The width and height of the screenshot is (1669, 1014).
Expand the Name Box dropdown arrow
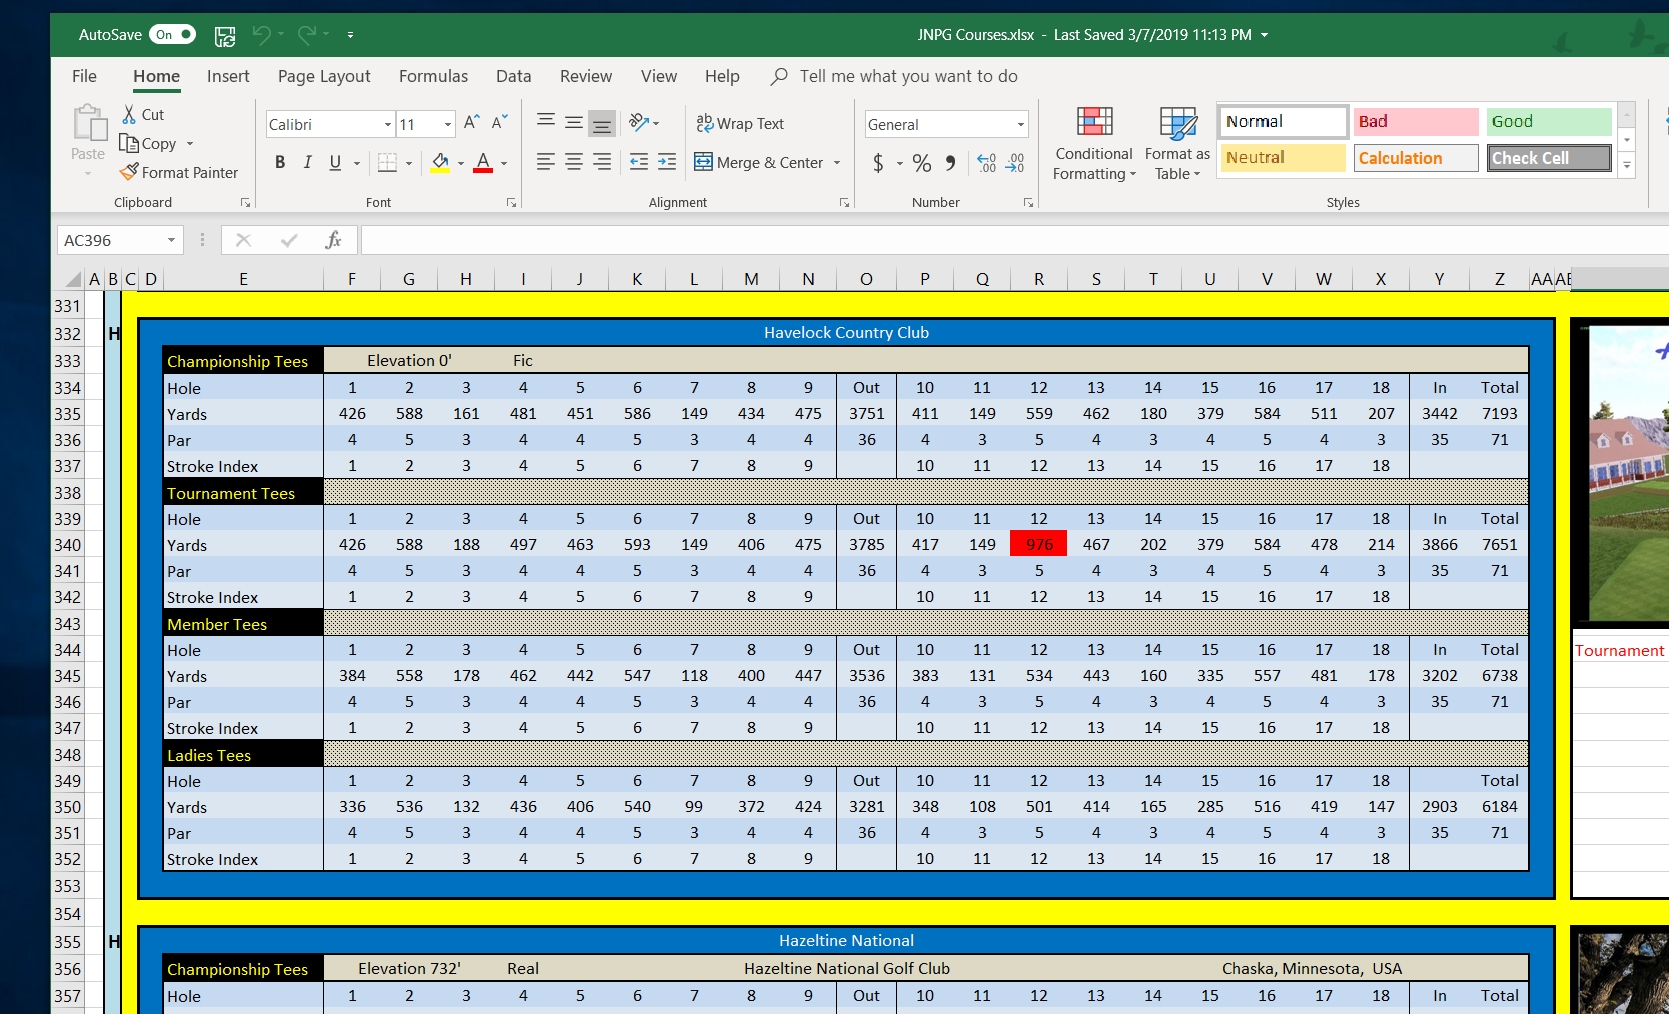171,240
